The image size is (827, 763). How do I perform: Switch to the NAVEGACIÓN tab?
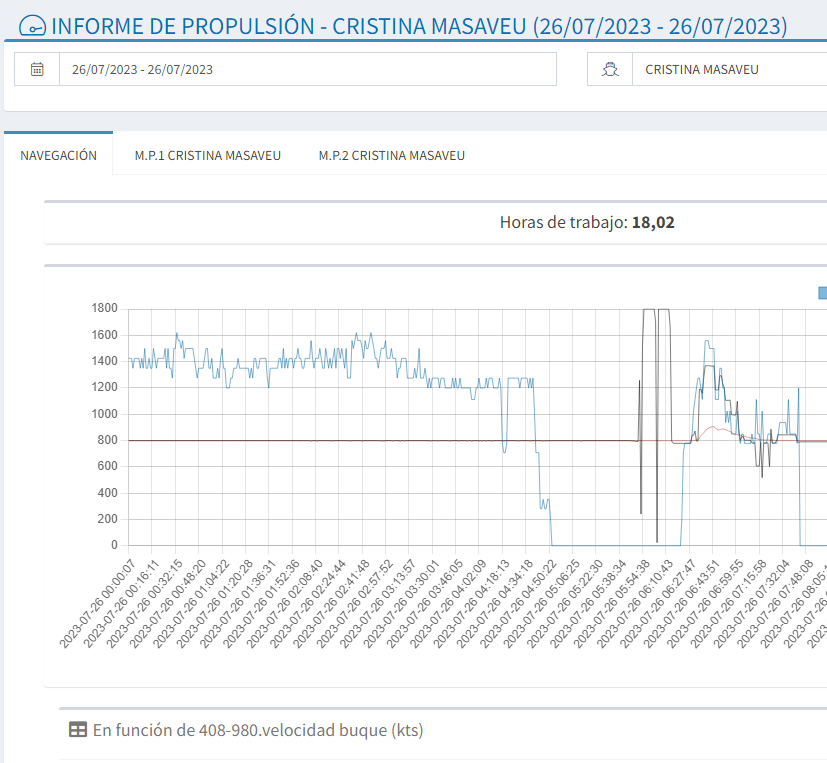(58, 156)
